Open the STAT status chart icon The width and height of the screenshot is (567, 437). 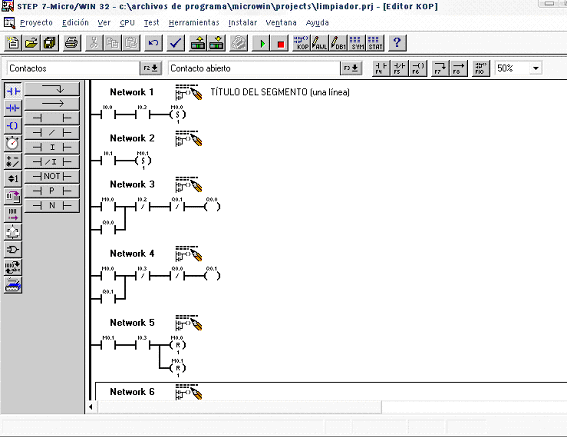(x=375, y=43)
